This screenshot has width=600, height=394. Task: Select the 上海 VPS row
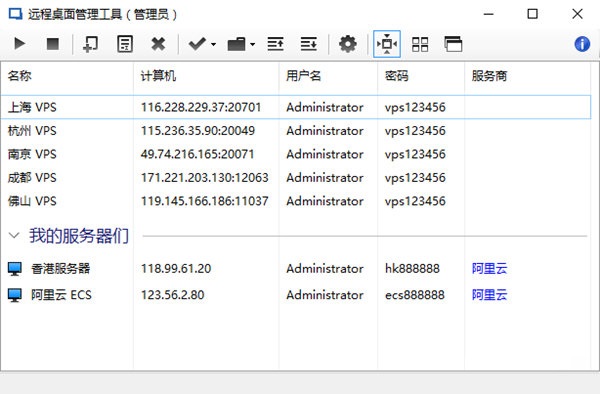296,107
